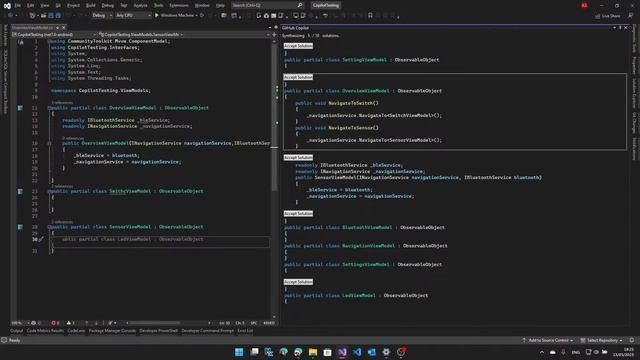Image resolution: width=640 pixels, height=360 pixels.
Task: Click Select Repository in status bar
Action: pos(602,340)
